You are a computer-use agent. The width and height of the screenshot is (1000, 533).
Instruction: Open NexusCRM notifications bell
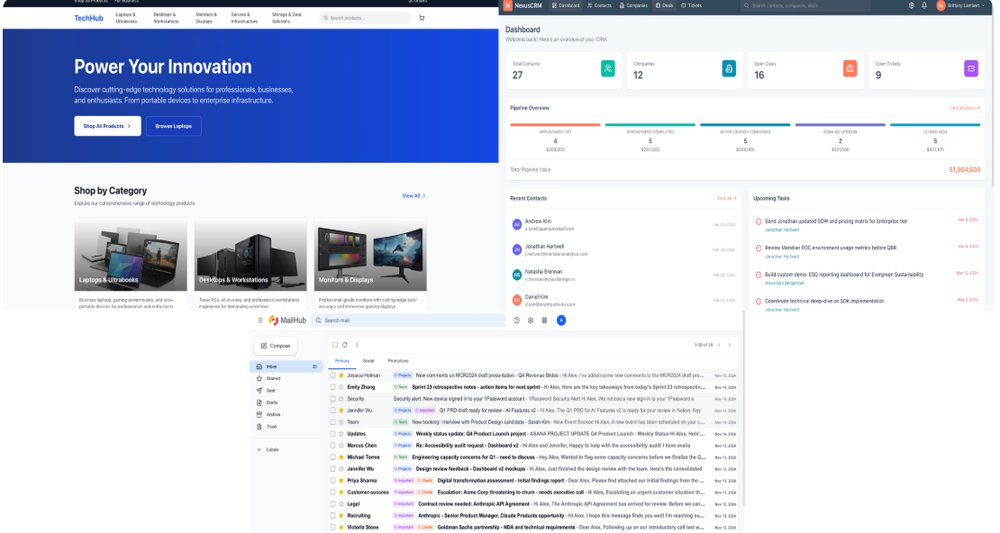pos(924,5)
